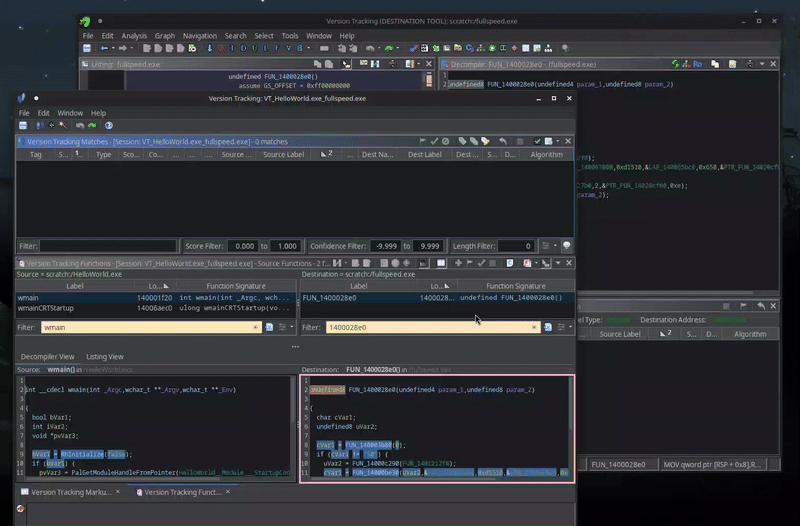Screen dimensions: 800x526
Task: Click the lightbulb ancillary filters icon
Action: (x=566, y=246)
